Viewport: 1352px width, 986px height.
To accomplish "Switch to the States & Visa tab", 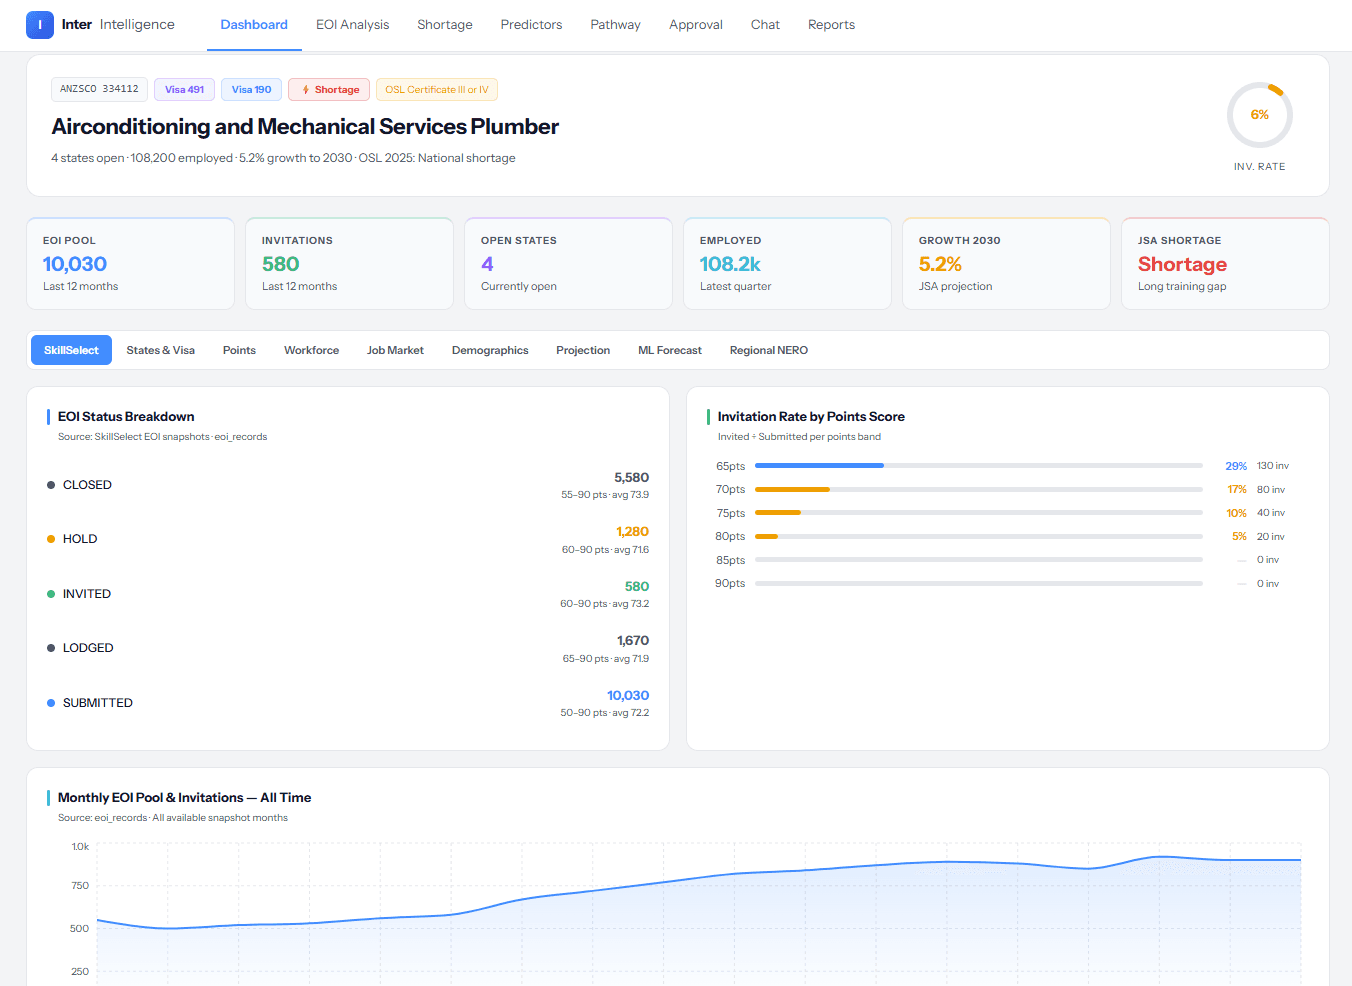I will point(160,350).
